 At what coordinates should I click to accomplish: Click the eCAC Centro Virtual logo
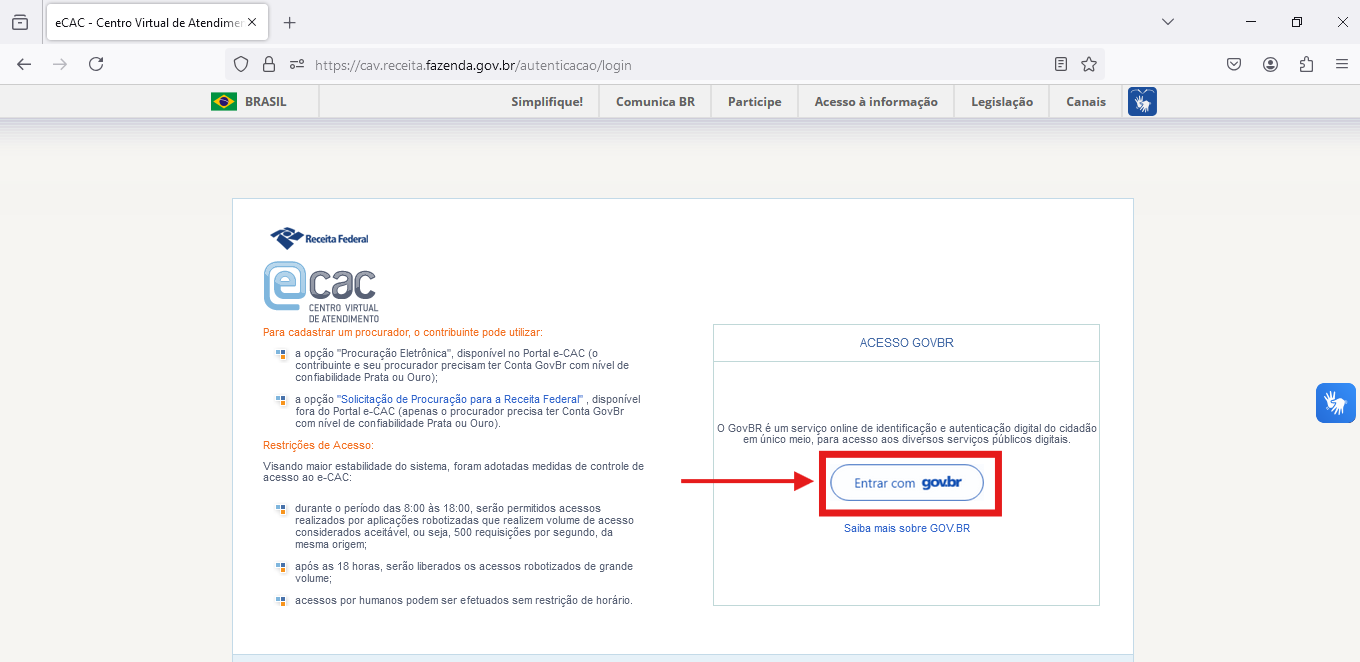coord(322,291)
